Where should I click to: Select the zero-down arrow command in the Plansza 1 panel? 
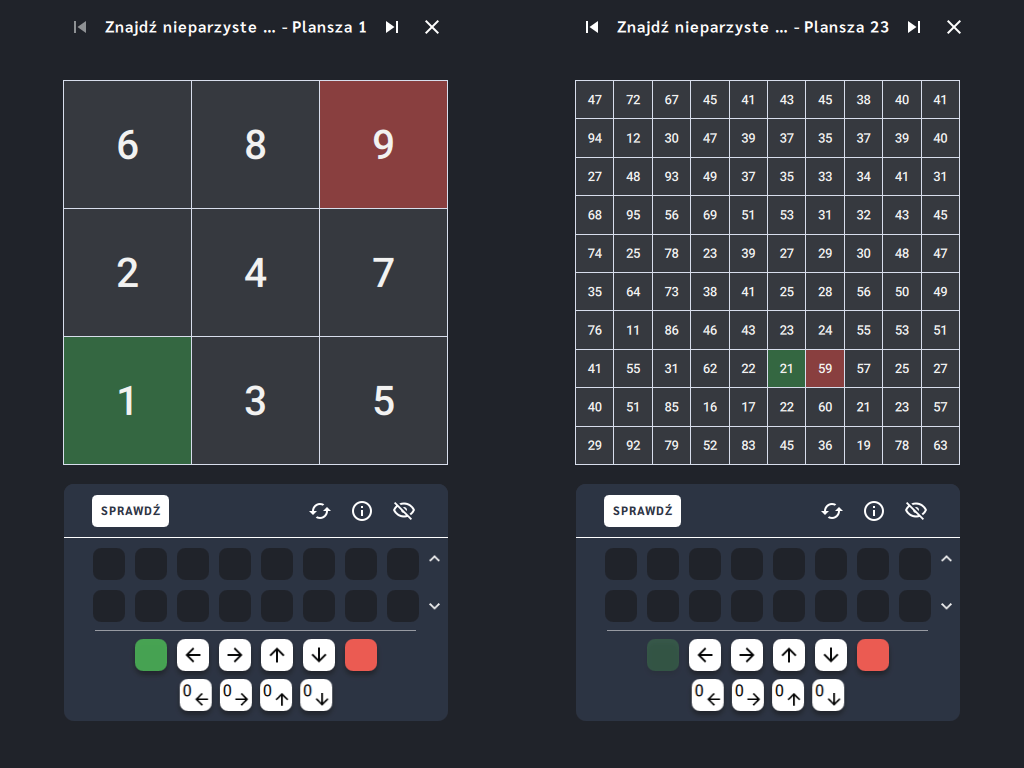316,696
